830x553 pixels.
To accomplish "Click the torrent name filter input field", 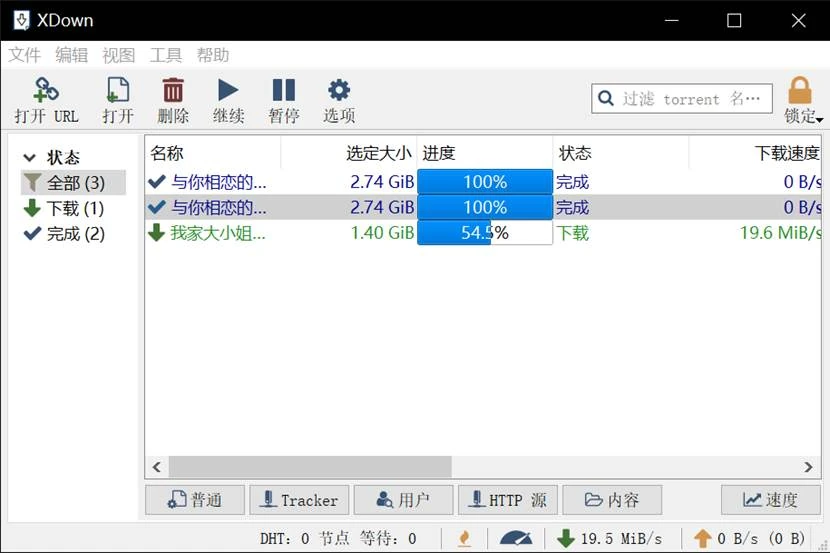I will click(682, 98).
